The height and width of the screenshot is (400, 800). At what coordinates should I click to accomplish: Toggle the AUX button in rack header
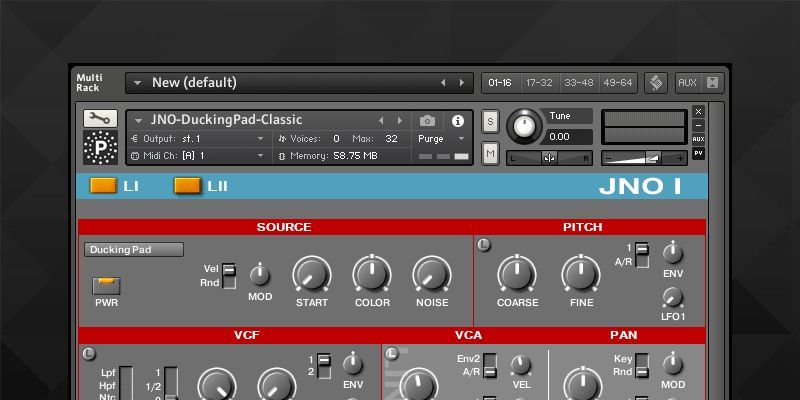pyautogui.click(x=687, y=83)
